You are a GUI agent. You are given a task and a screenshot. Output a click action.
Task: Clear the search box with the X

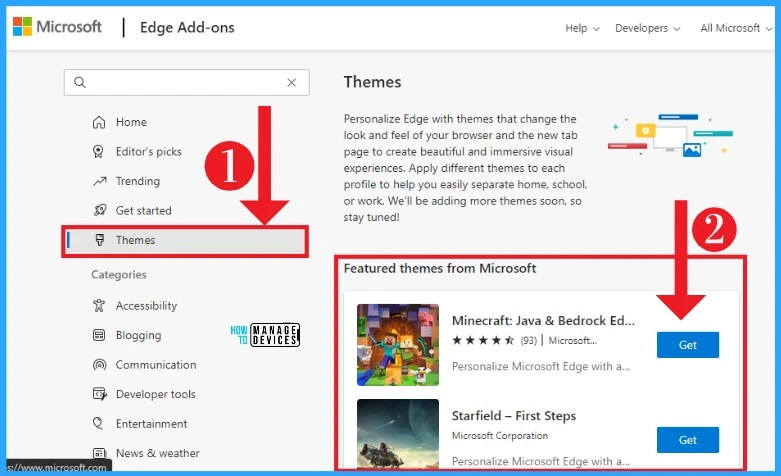pos(291,82)
